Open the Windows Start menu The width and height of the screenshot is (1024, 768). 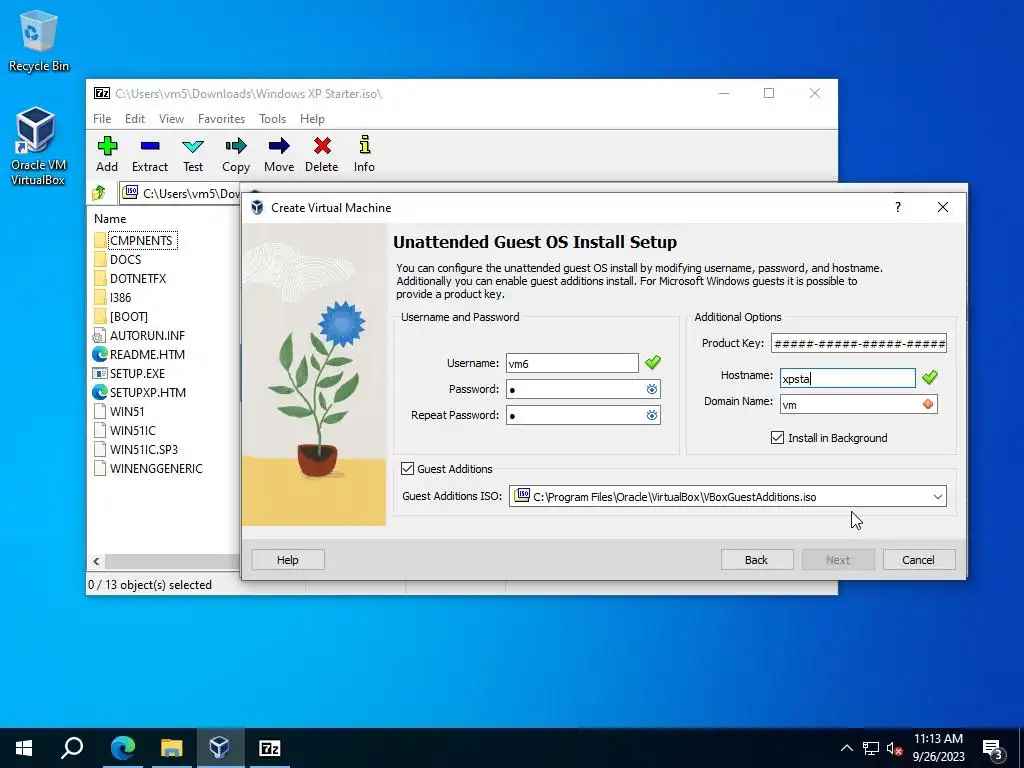pyautogui.click(x=24, y=748)
